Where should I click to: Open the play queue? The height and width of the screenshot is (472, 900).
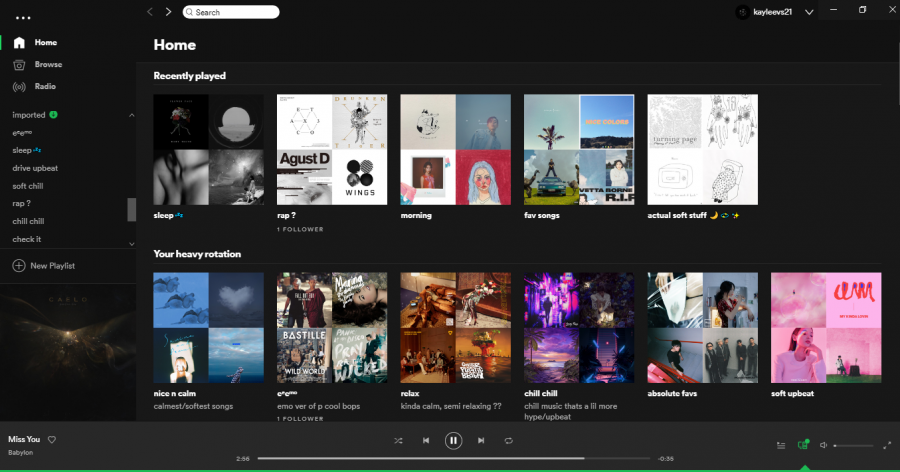(781, 445)
